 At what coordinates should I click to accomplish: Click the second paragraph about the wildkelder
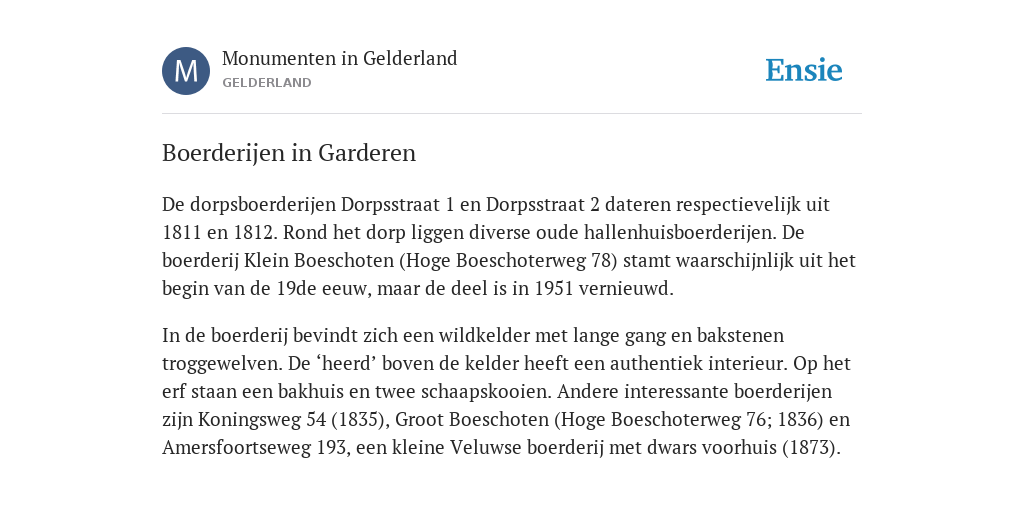[507, 391]
